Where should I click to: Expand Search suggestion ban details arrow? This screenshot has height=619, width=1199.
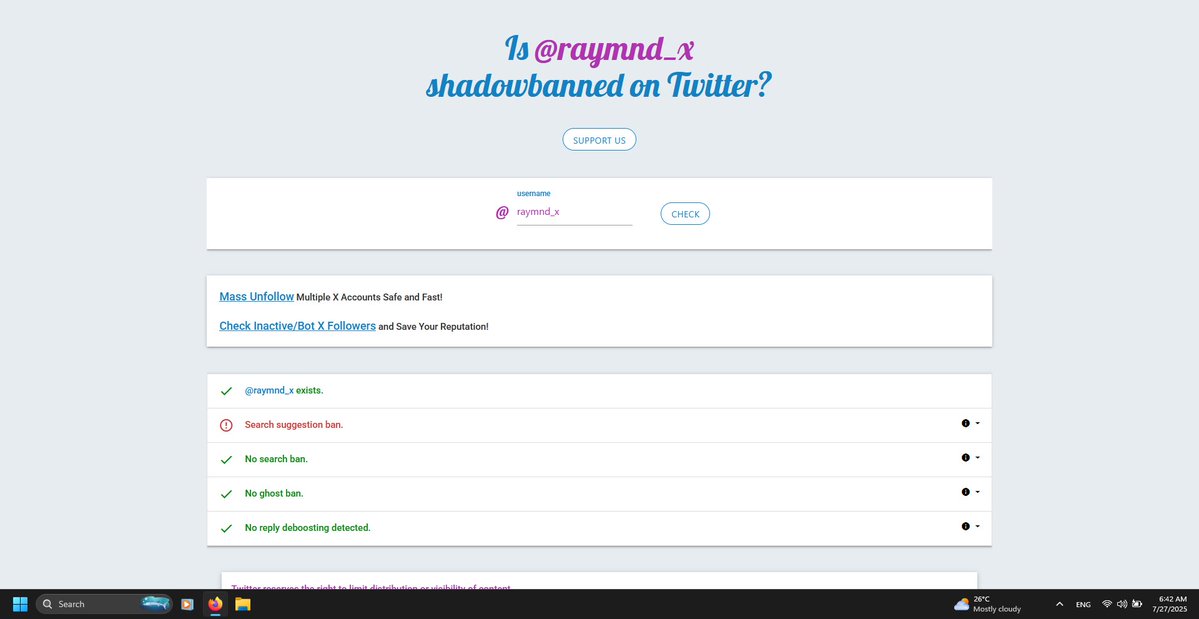point(978,423)
